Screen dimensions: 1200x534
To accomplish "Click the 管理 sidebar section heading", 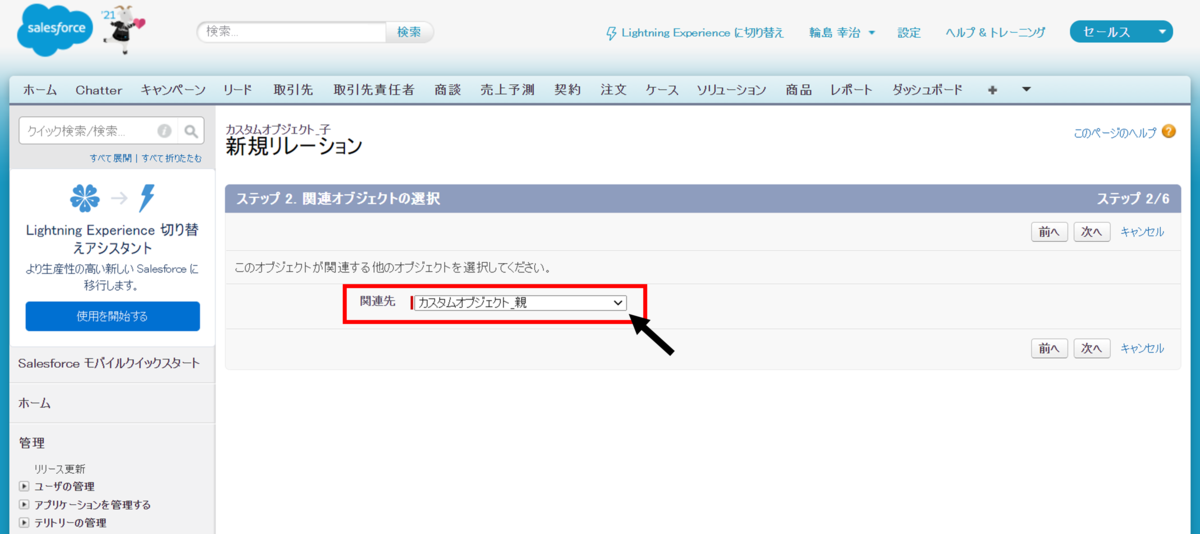I will click(32, 443).
